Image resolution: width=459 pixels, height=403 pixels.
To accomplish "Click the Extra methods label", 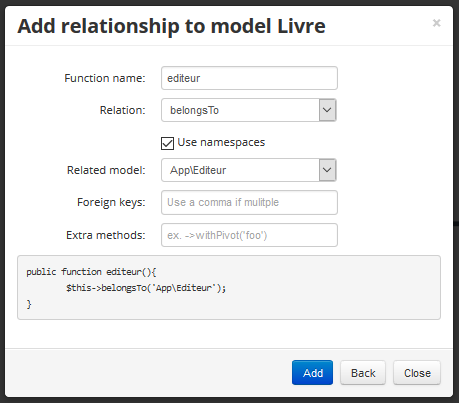I will 106,235.
